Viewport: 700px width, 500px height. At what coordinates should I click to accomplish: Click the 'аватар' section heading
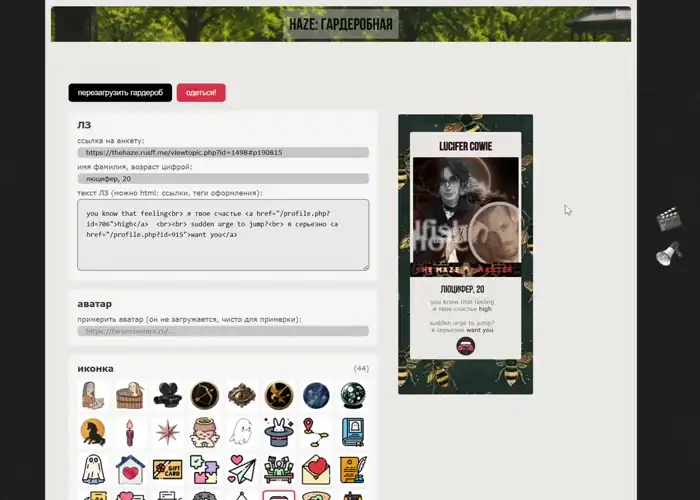(x=95, y=304)
